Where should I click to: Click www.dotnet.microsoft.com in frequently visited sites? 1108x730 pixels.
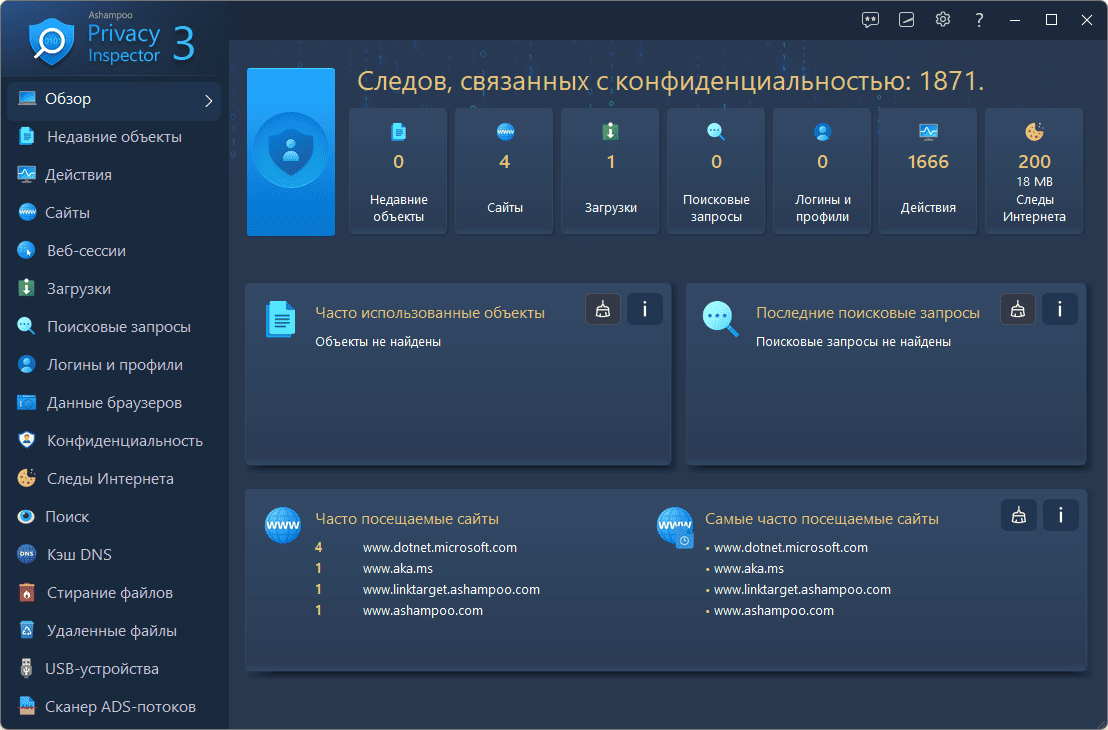[439, 548]
